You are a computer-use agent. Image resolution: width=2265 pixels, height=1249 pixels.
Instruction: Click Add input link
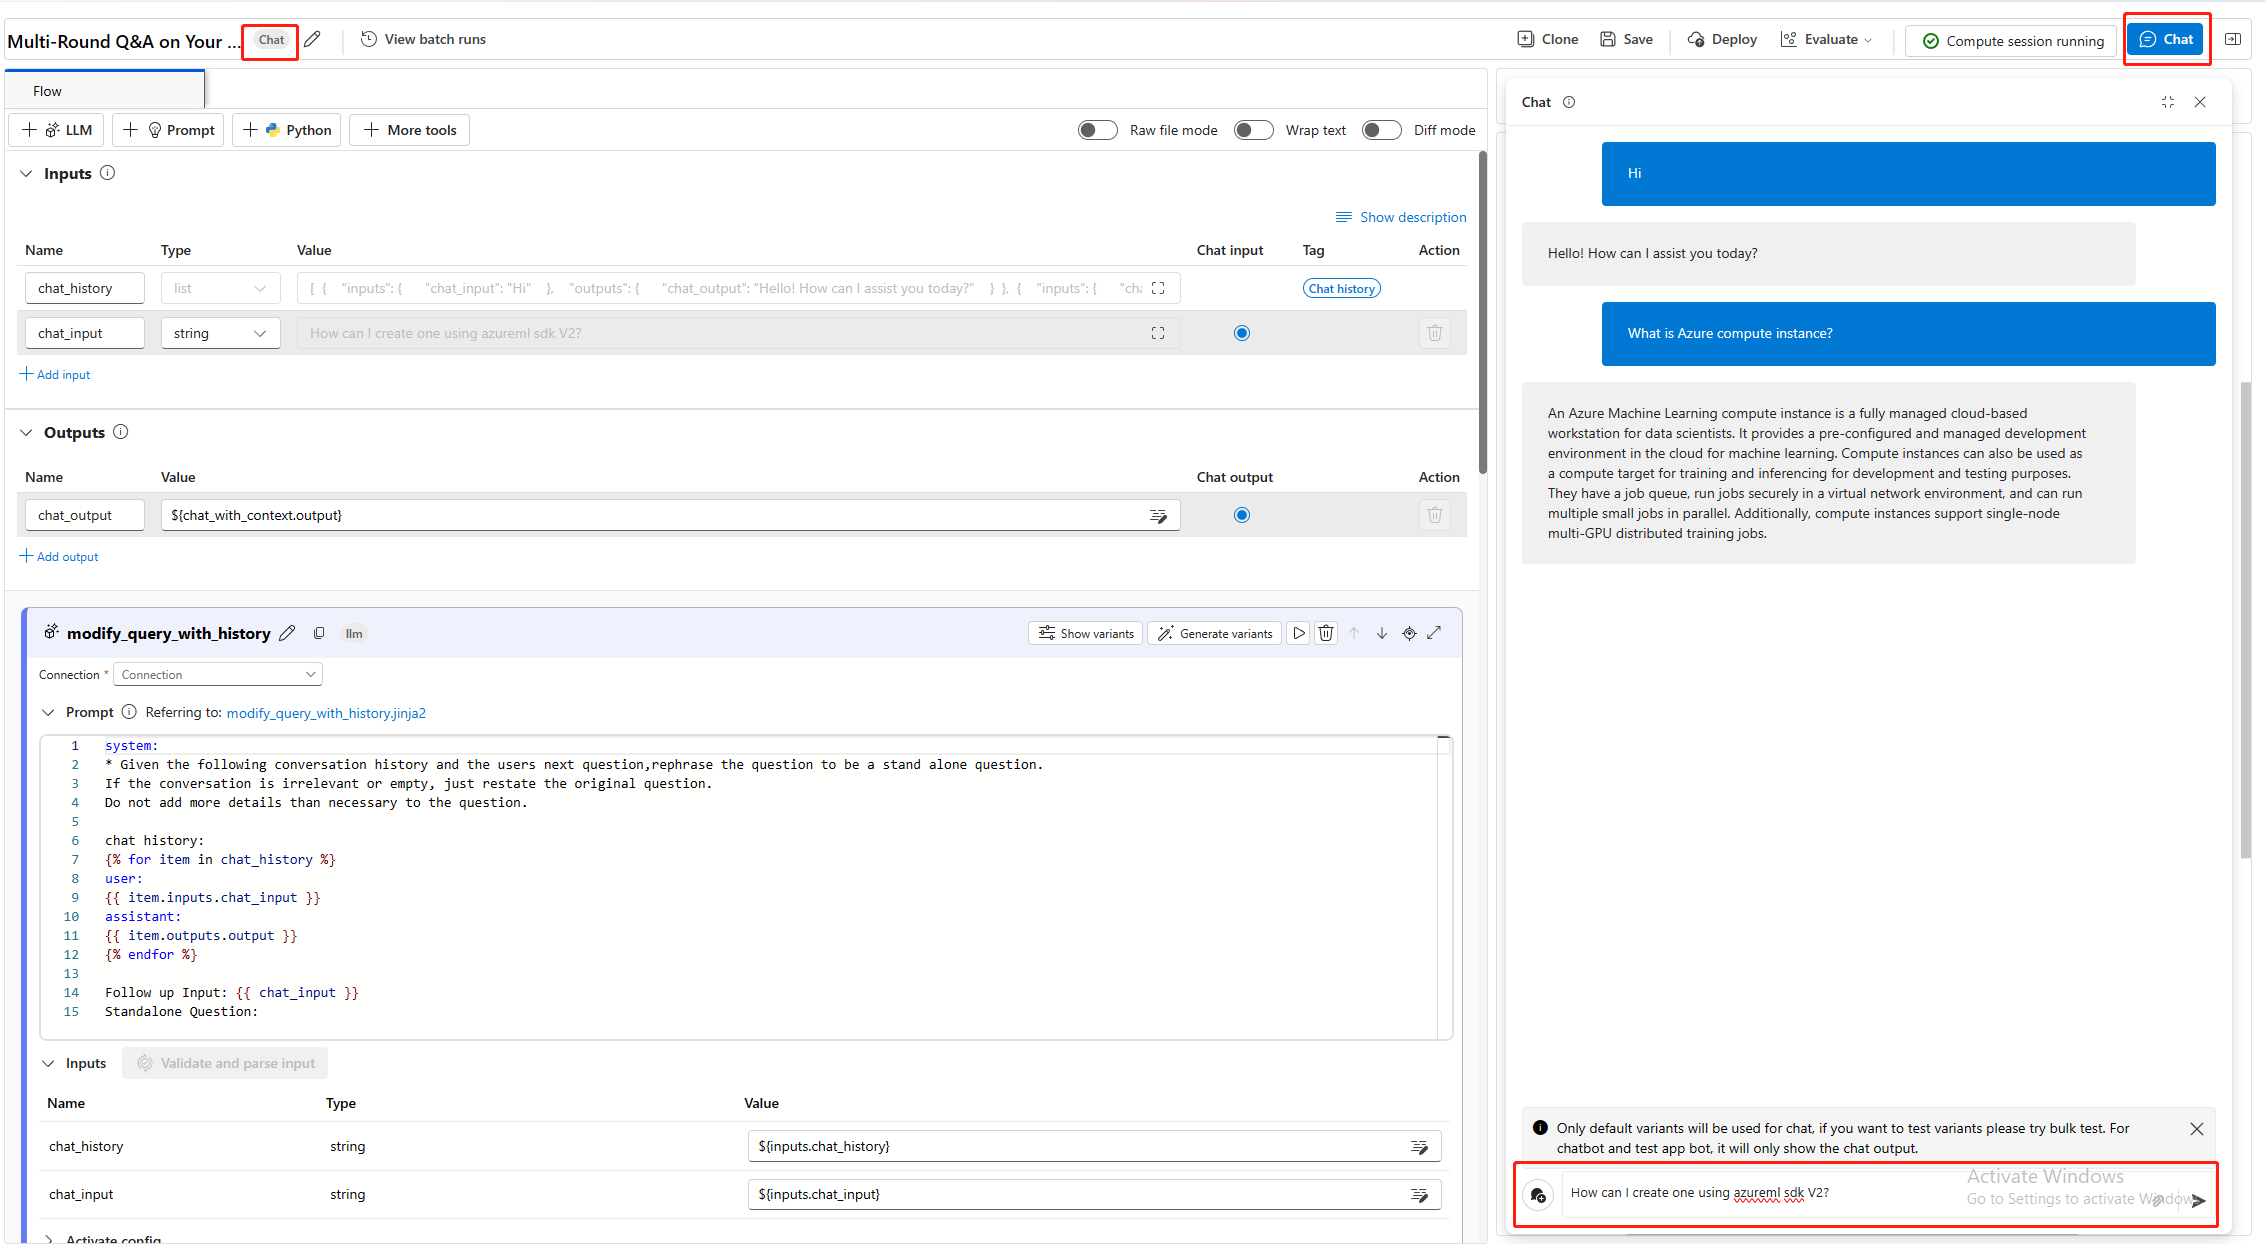pos(56,375)
